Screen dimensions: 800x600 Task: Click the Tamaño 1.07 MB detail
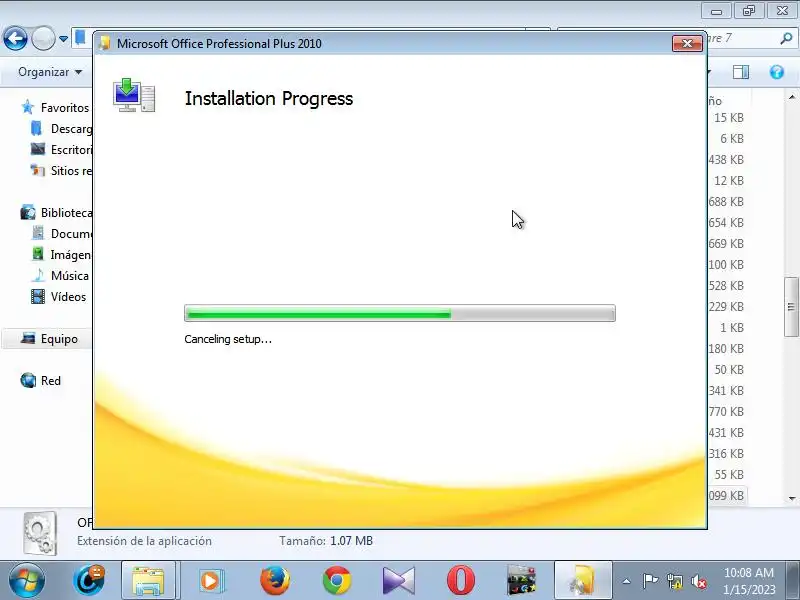click(326, 541)
